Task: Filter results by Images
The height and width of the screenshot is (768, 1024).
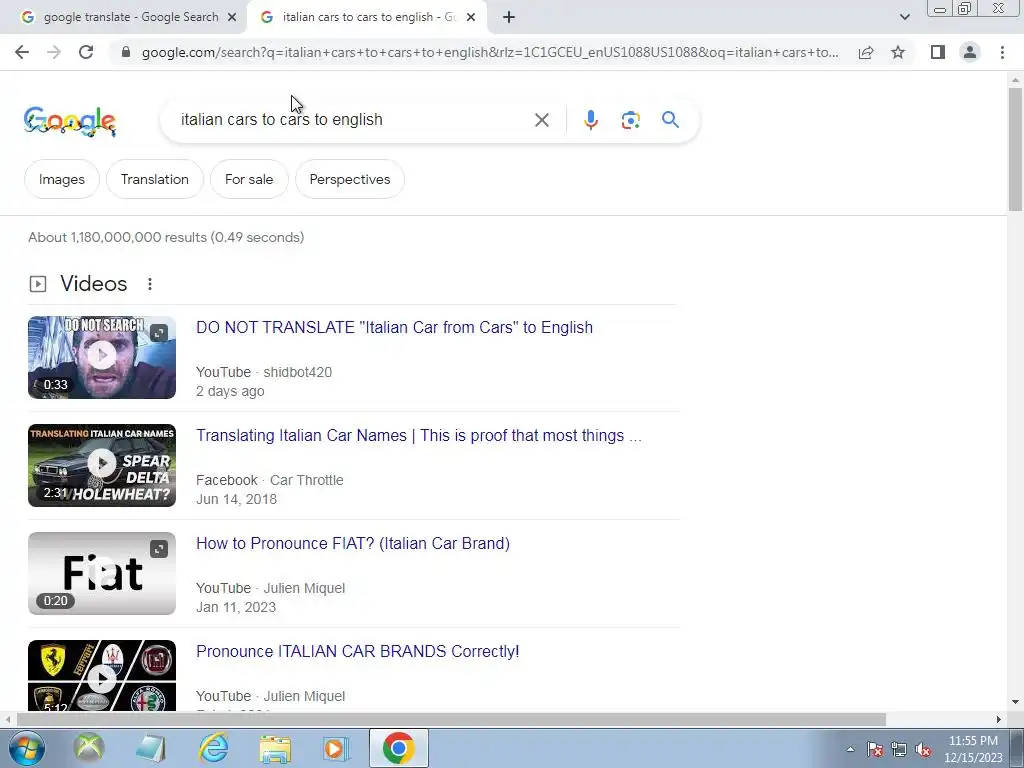Action: point(62,179)
